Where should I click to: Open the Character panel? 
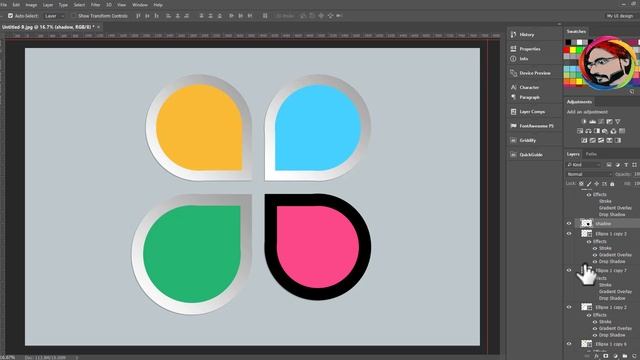point(529,87)
